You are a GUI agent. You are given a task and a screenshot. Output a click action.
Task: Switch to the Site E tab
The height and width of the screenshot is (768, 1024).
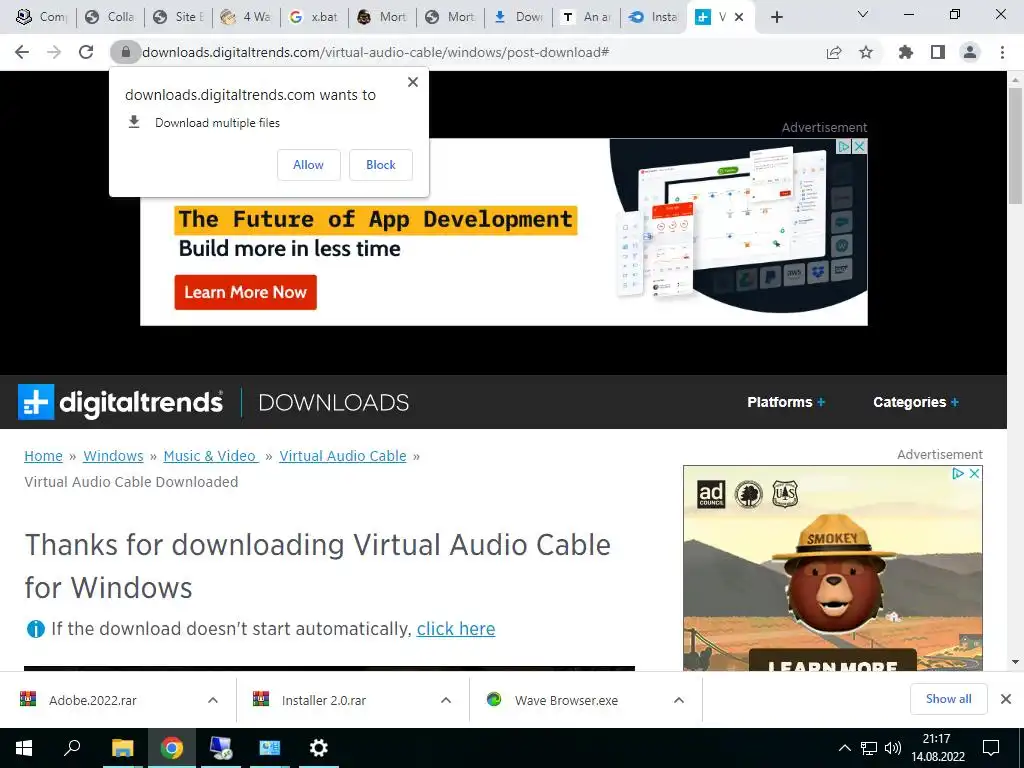click(178, 18)
